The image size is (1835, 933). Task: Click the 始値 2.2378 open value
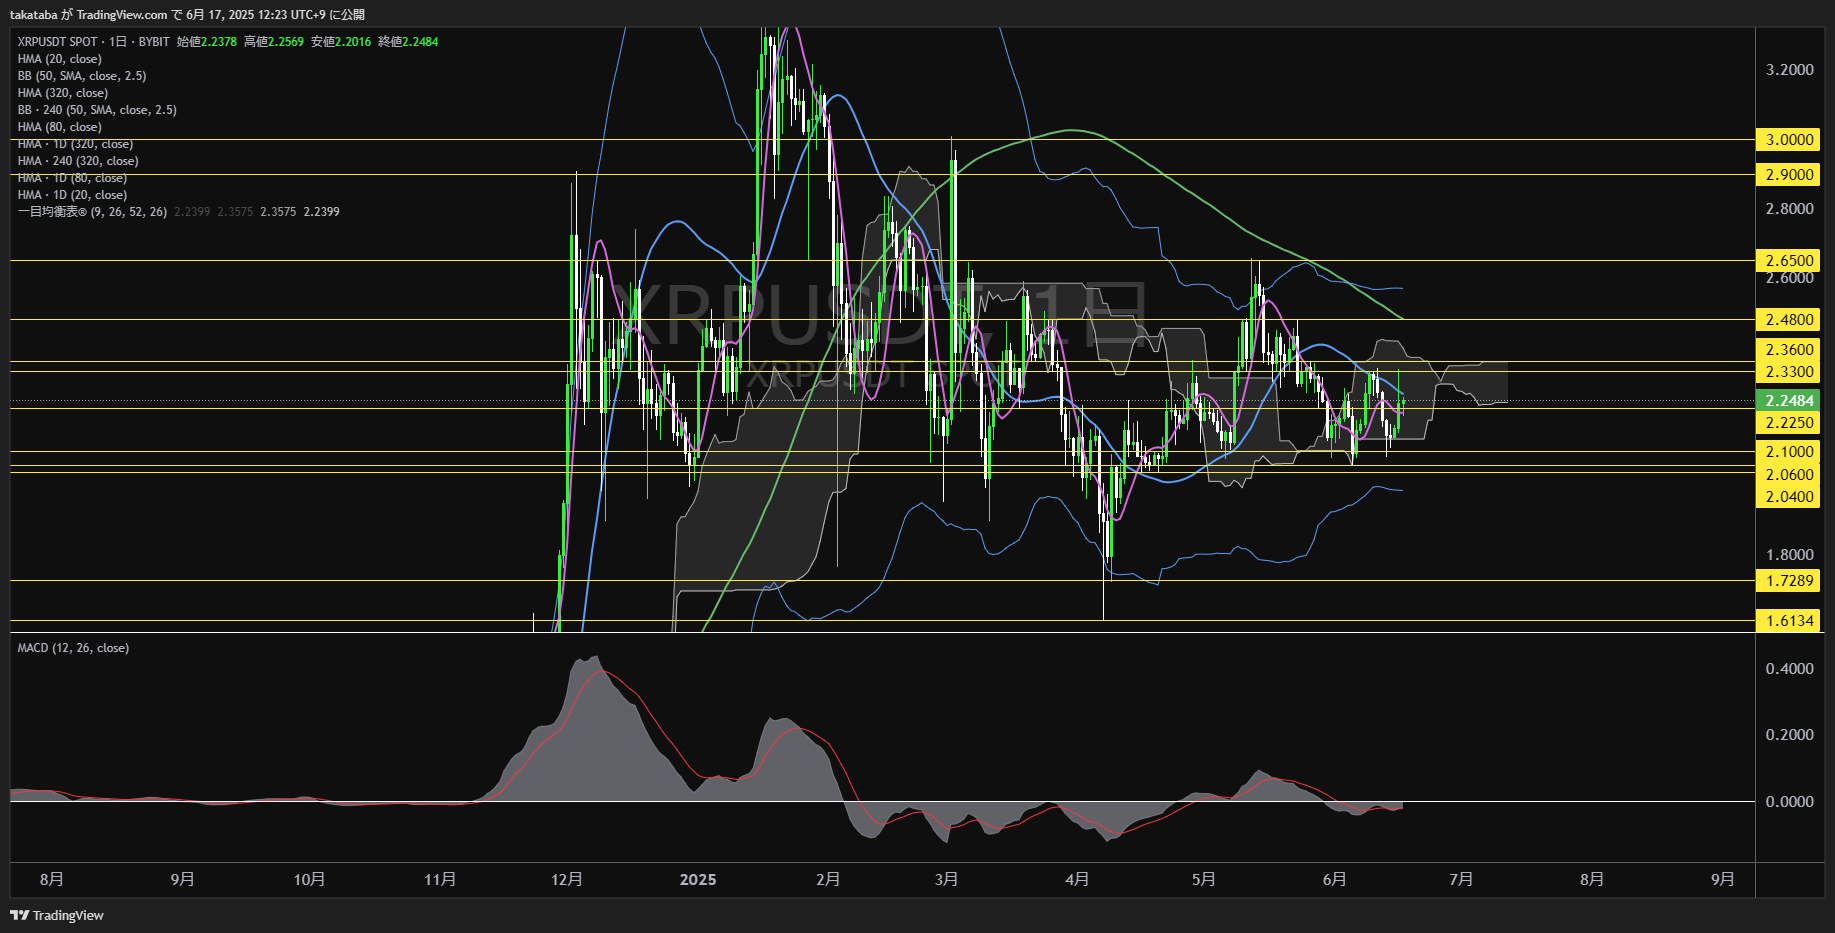pos(207,42)
